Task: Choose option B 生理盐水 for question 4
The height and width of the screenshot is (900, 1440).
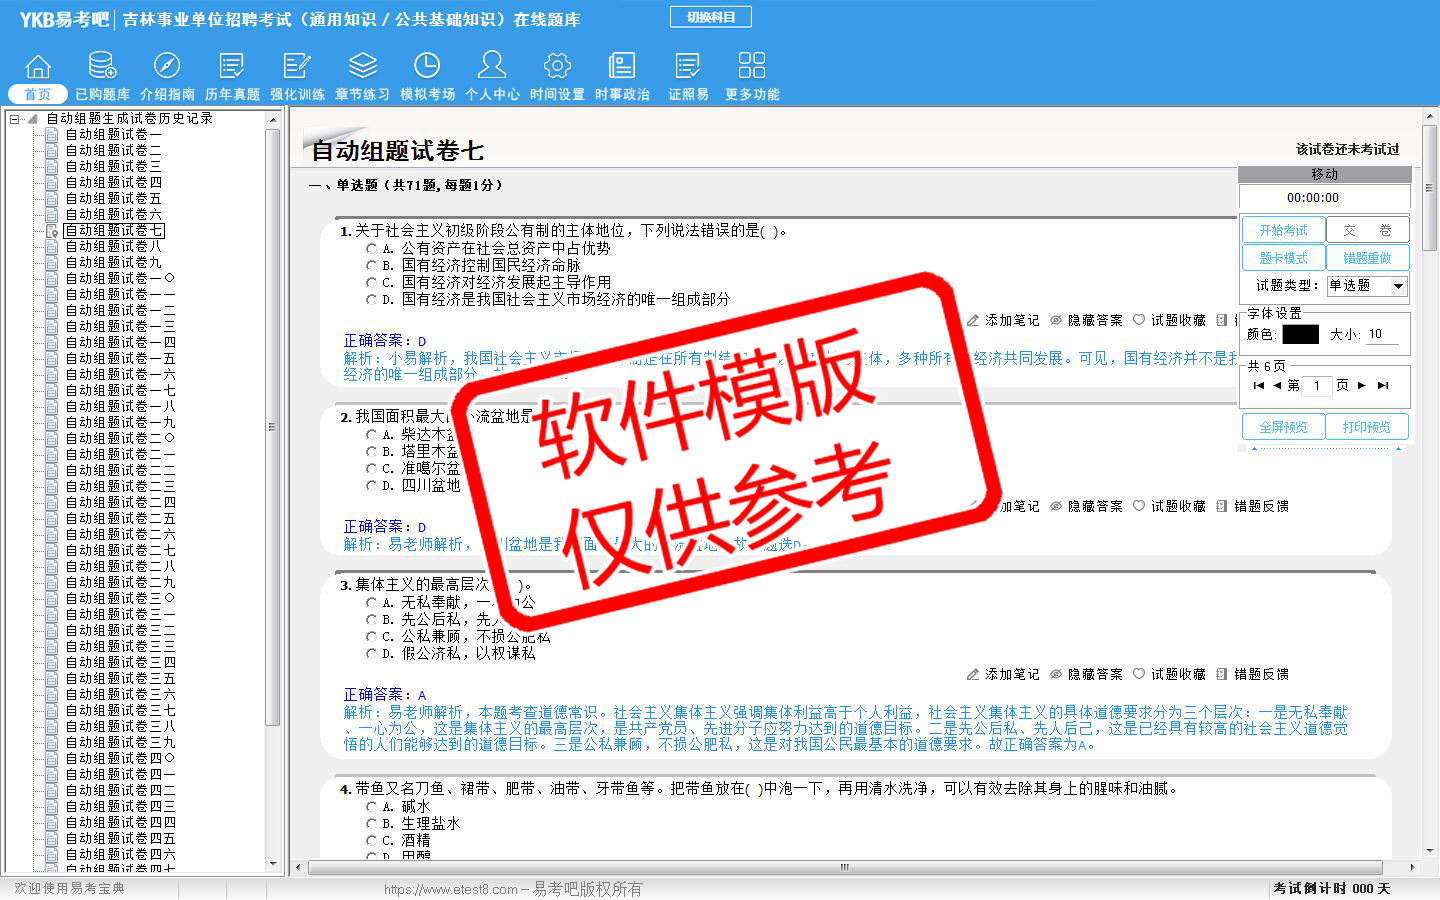Action: (372, 824)
